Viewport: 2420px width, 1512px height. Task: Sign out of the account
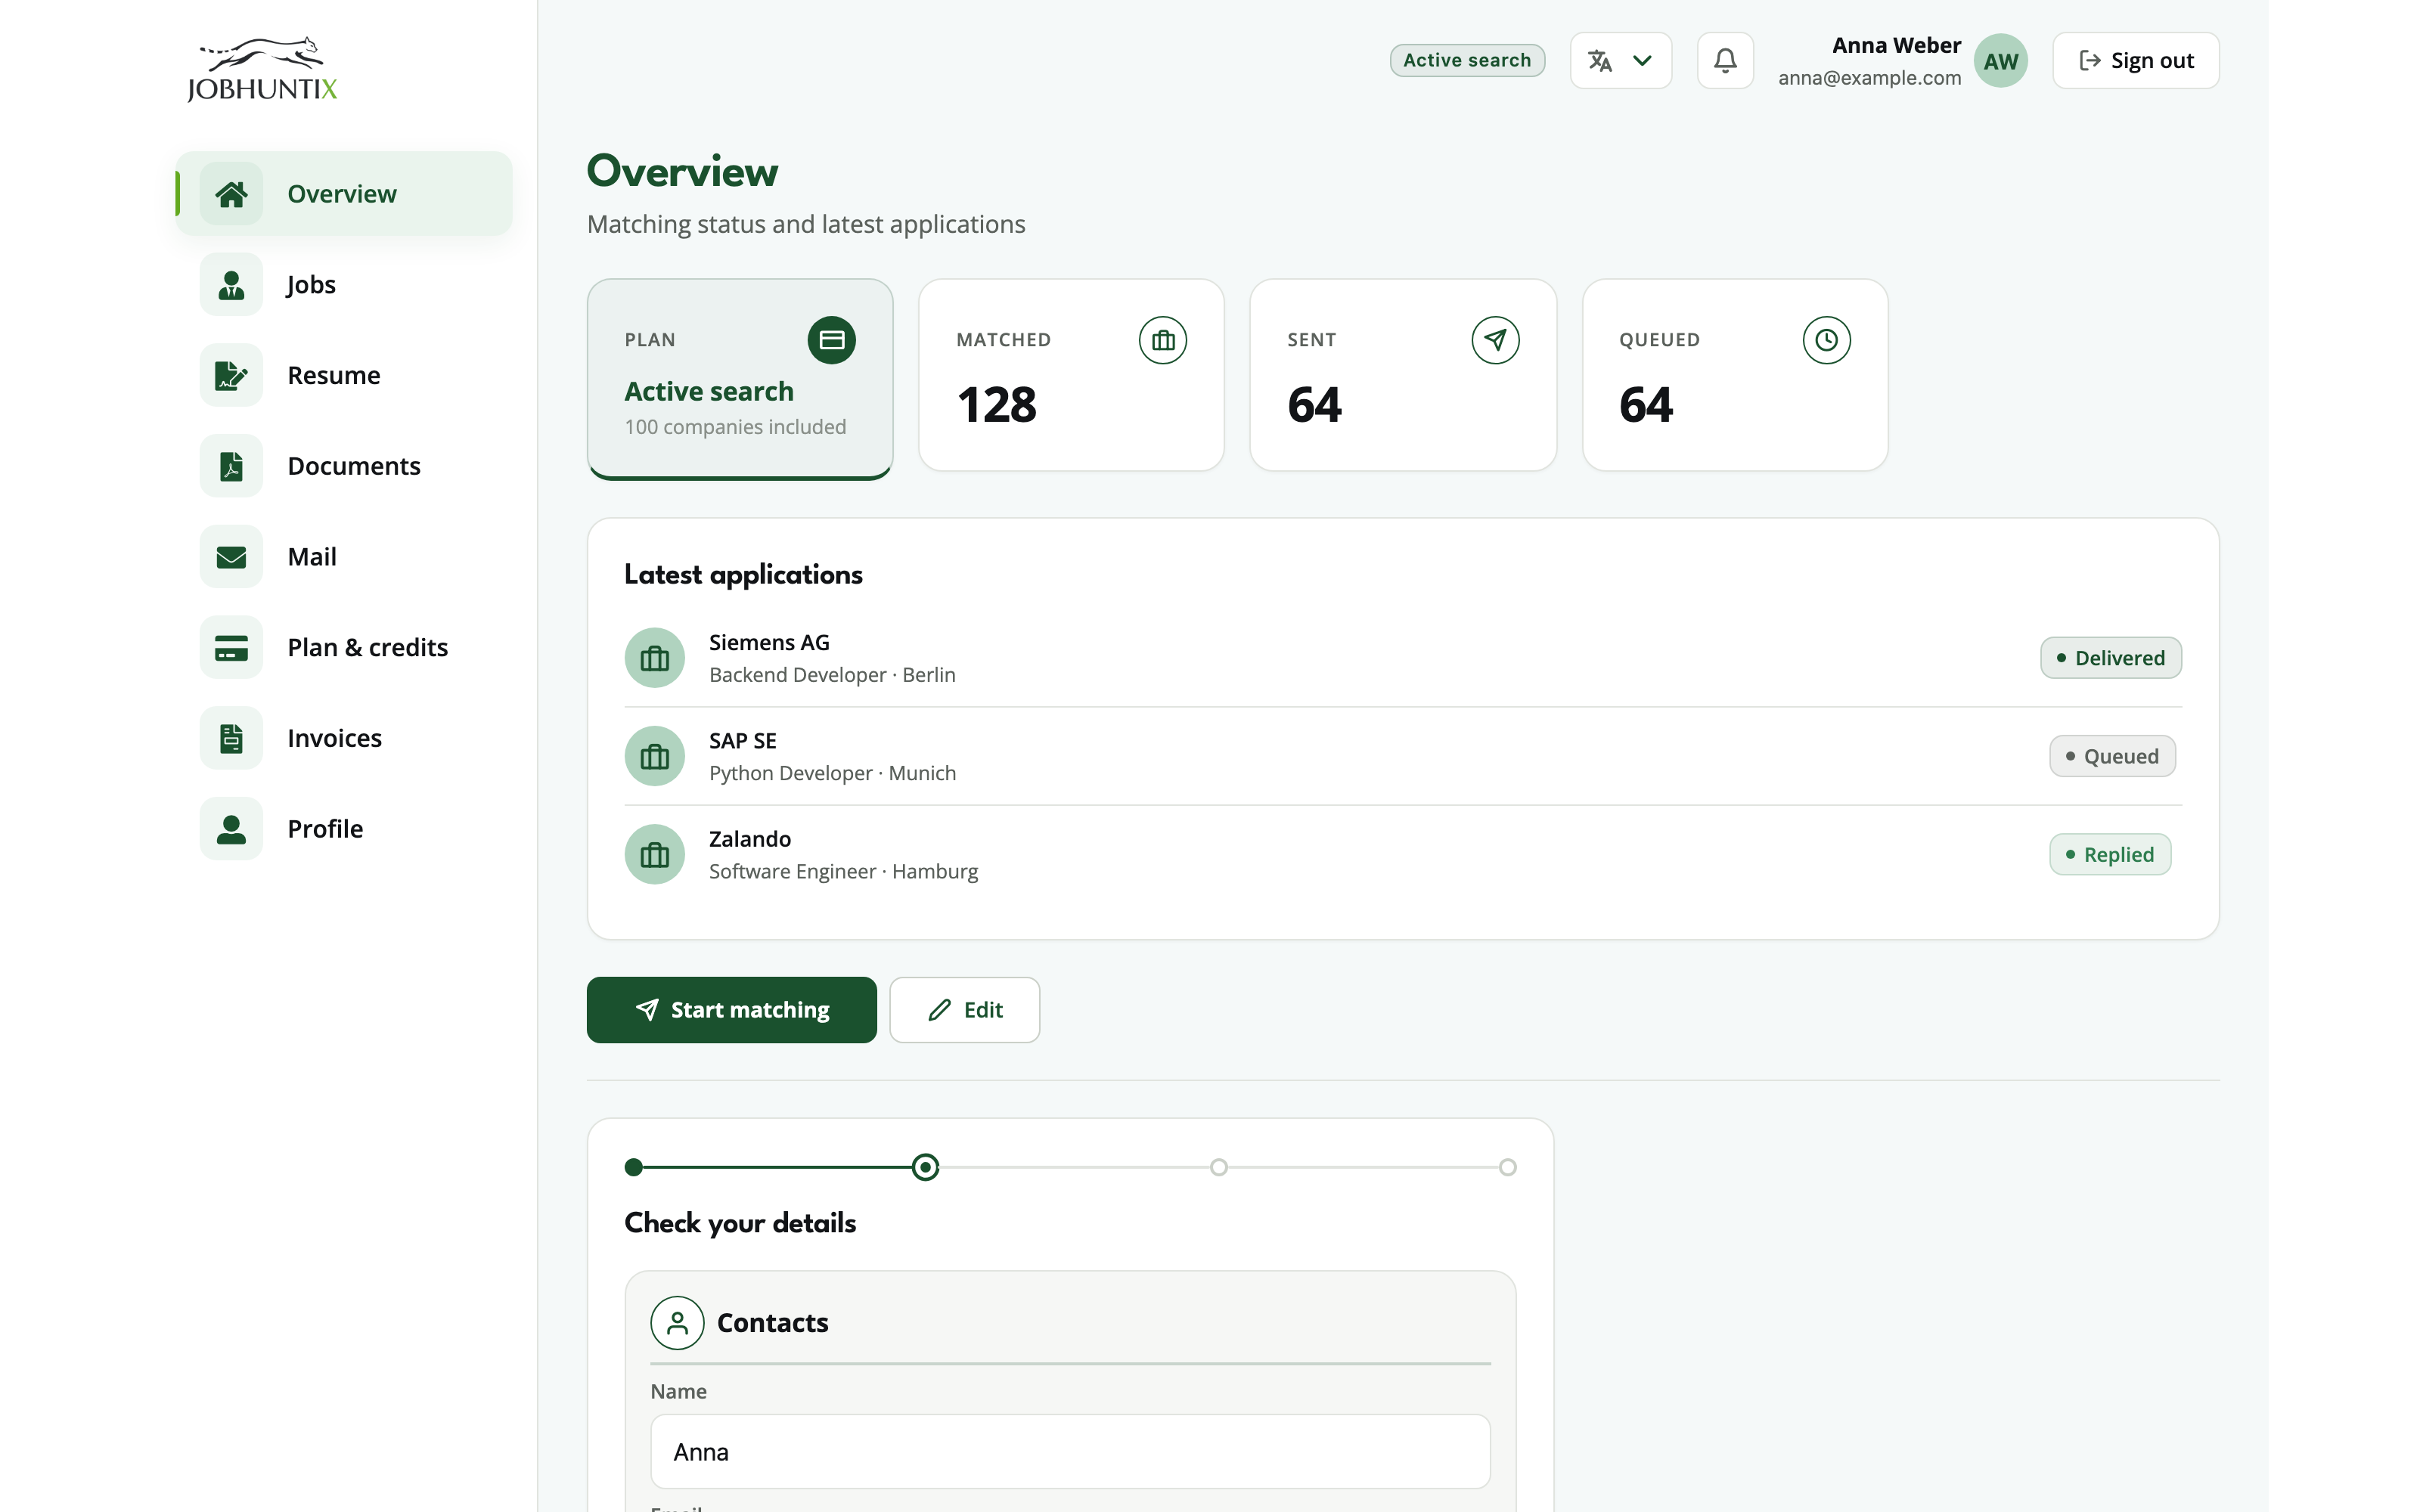[x=2135, y=61]
